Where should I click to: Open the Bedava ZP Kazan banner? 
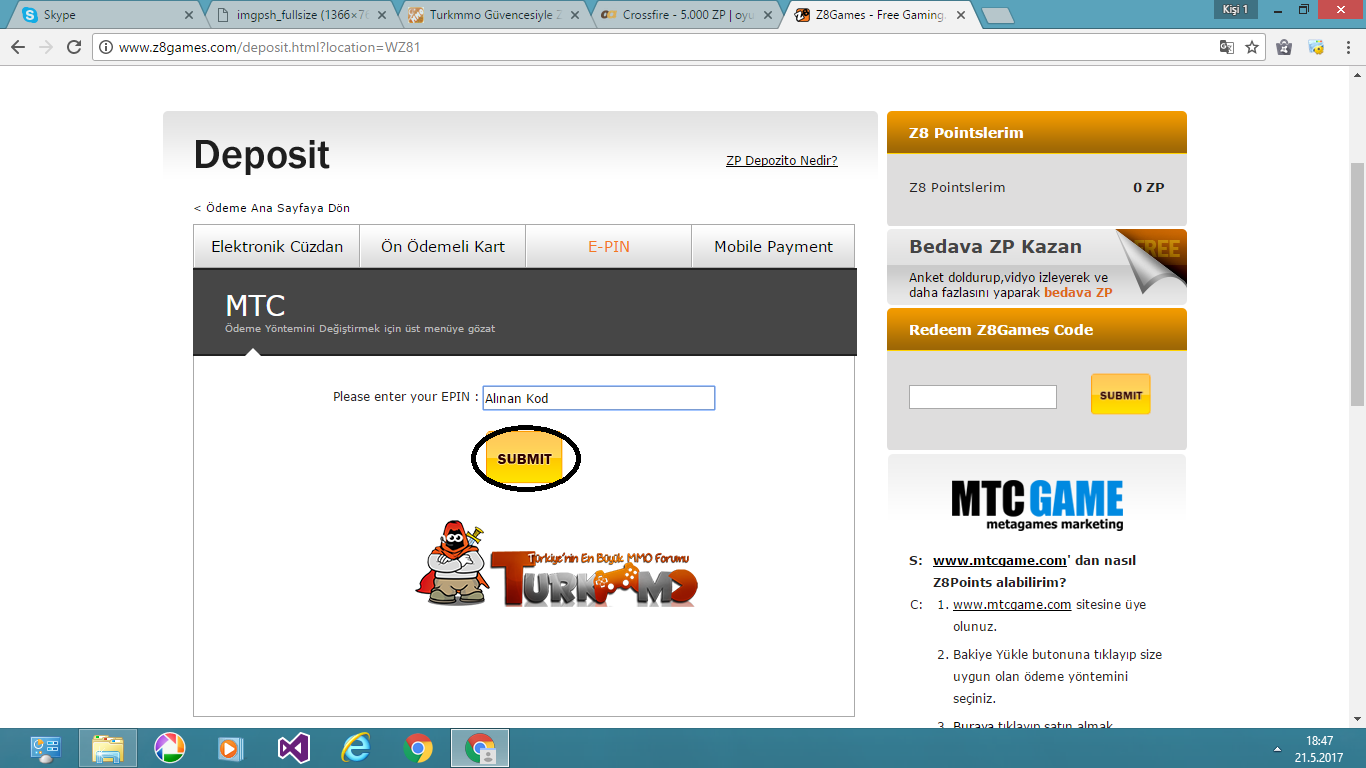pyautogui.click(x=1037, y=266)
